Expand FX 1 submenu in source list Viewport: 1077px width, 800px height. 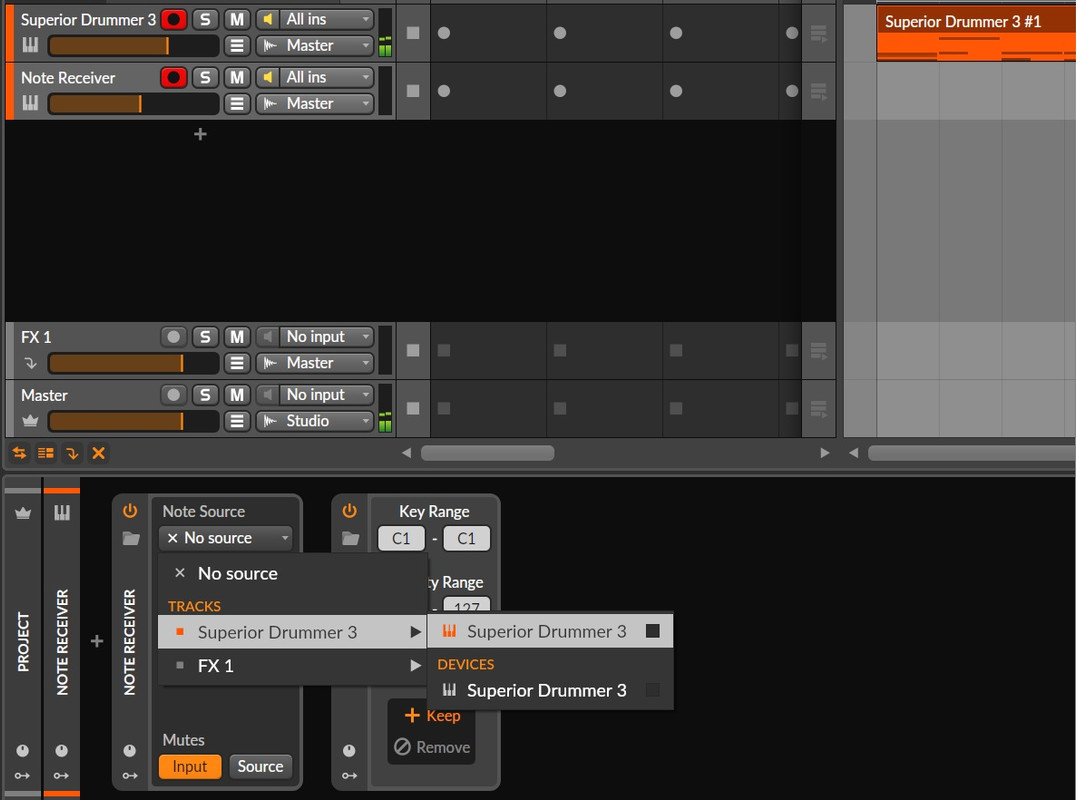click(293, 666)
